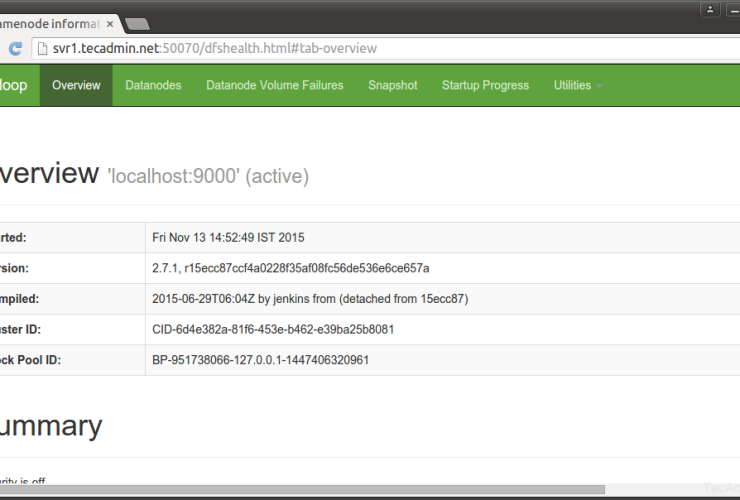Screen dimensions: 740x500
Task: Open the Datanodes page
Action: (x=153, y=86)
